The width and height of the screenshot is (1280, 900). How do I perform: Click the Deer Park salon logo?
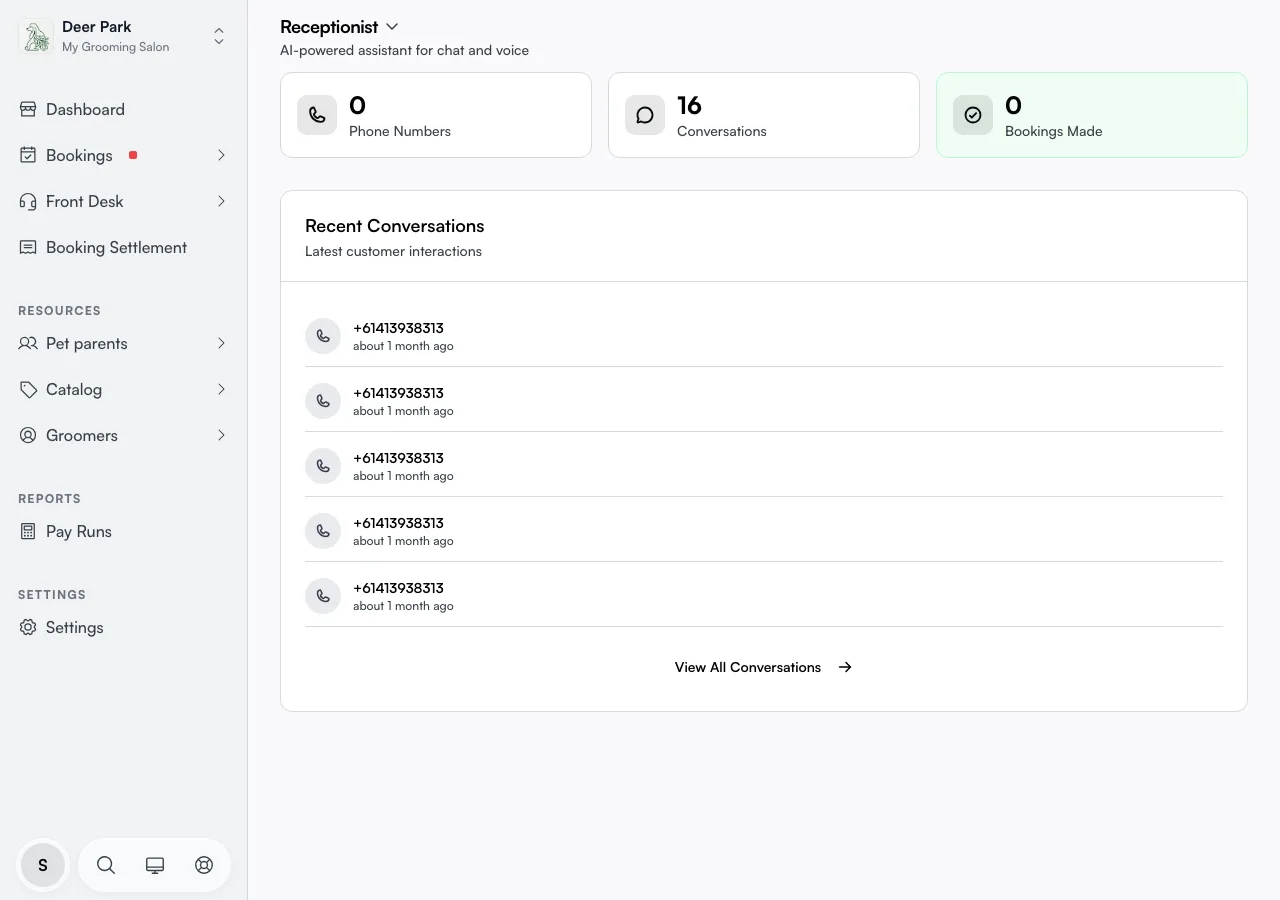click(x=36, y=37)
